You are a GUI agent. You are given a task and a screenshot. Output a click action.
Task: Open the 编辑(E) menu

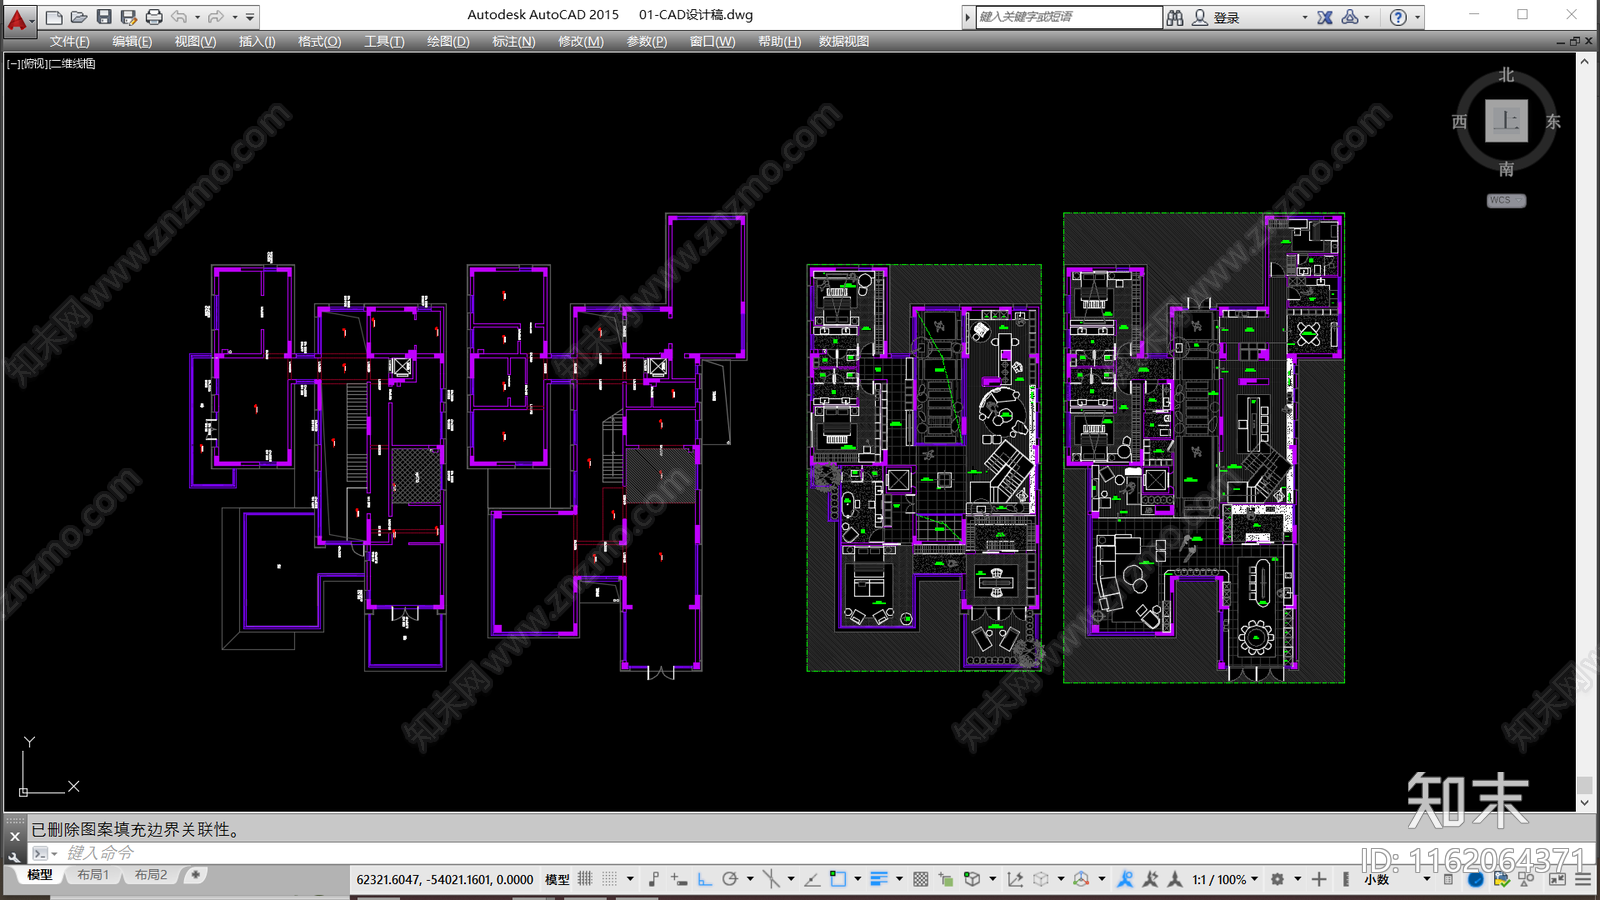click(132, 41)
